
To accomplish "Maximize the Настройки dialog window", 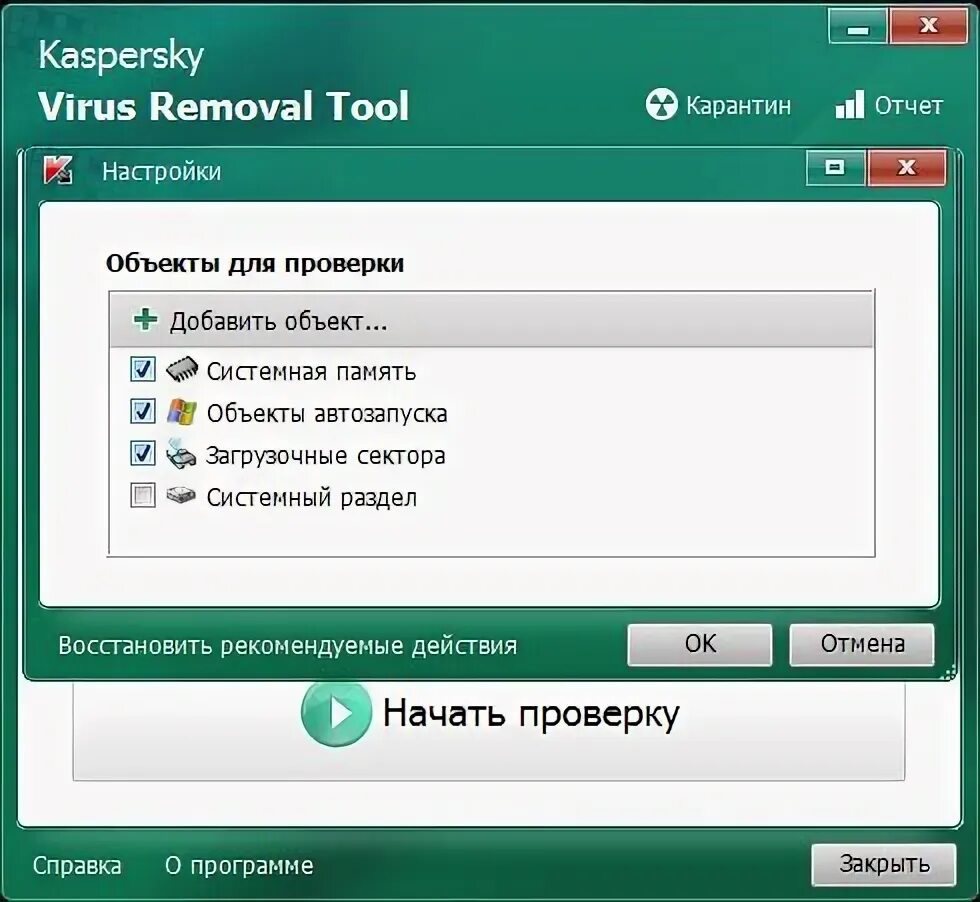I will point(836,167).
